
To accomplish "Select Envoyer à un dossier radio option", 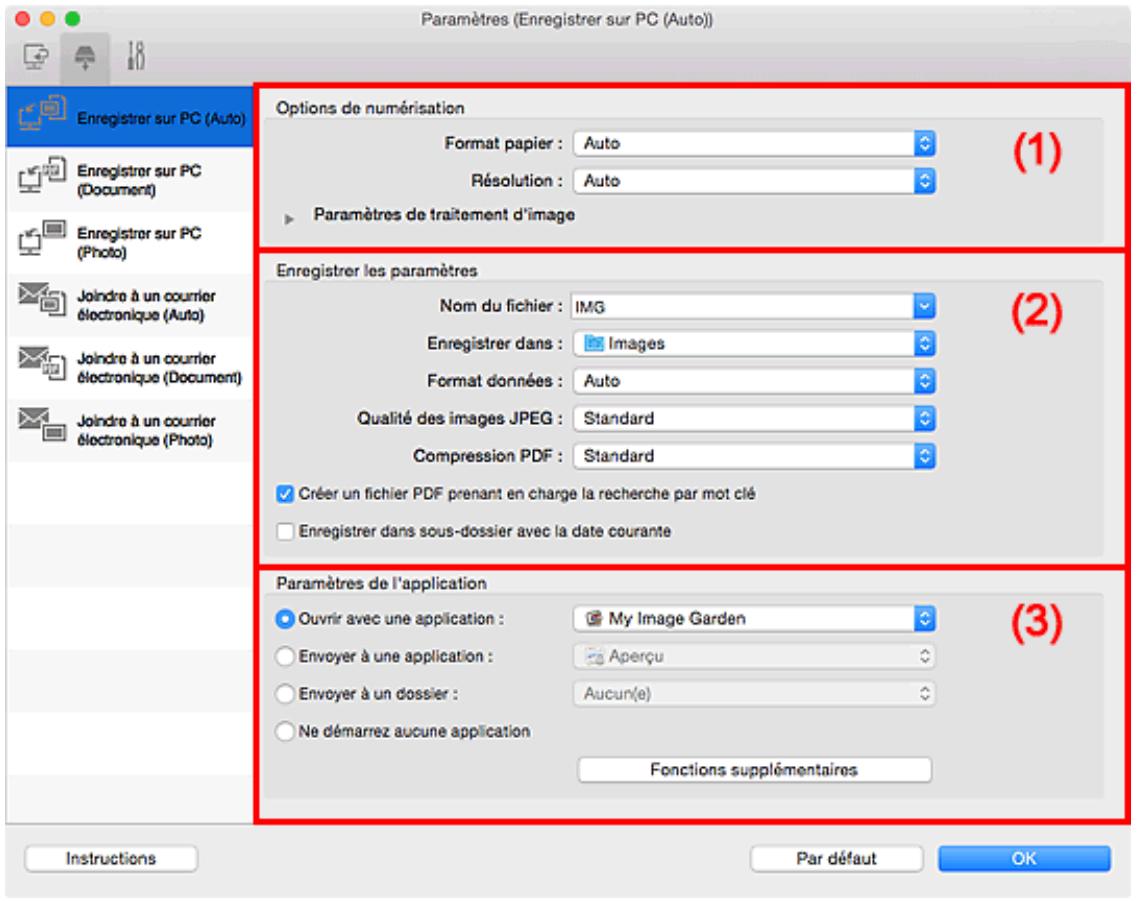I will [285, 694].
